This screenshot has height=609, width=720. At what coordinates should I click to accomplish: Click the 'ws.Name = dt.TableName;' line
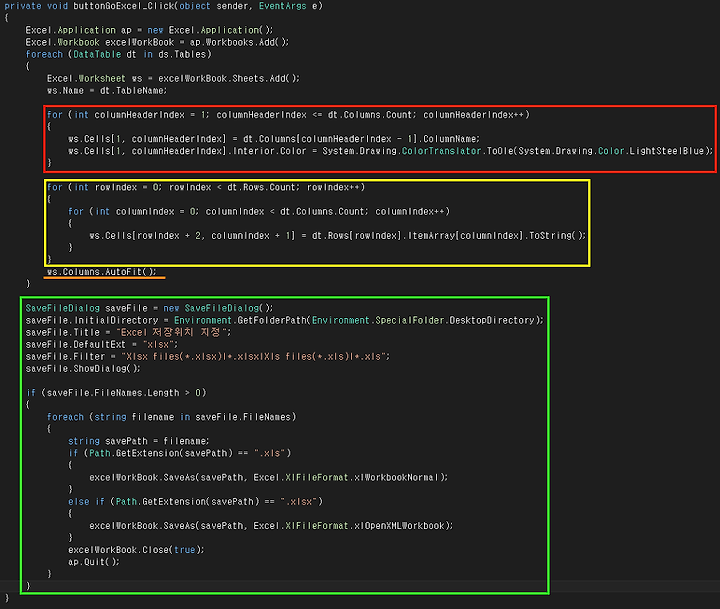107,90
